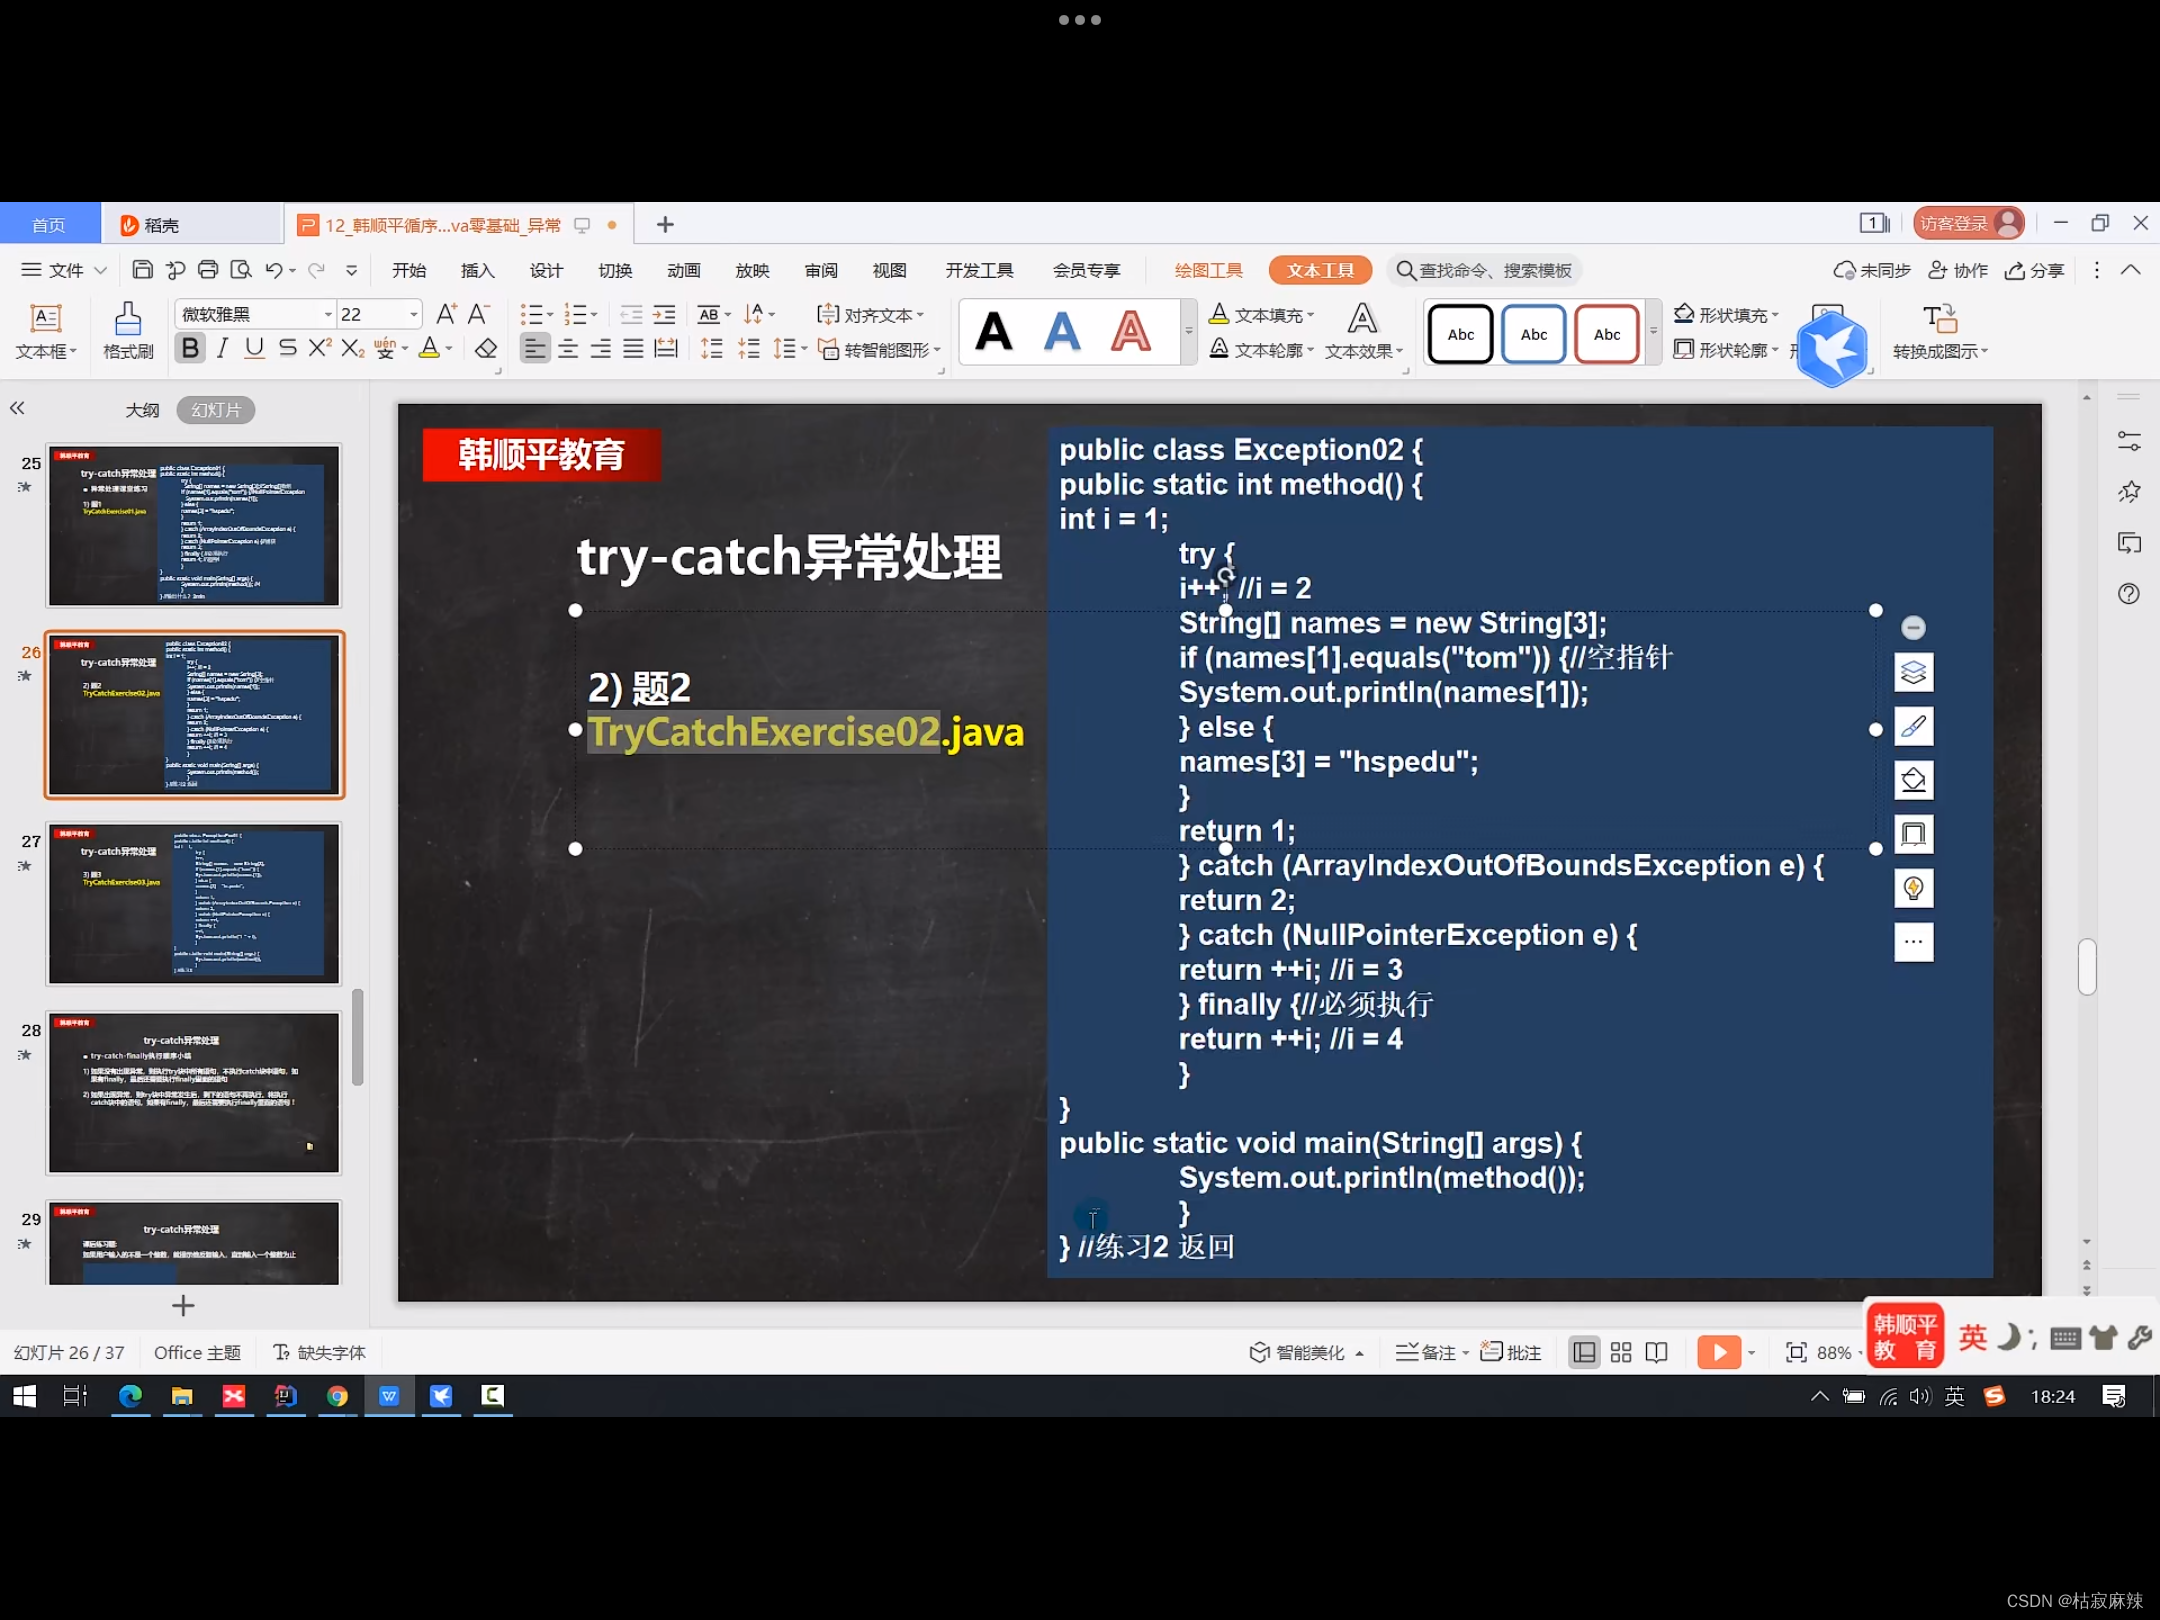Screen dimensions: 2160x1620
Task: Toggle italic formatting
Action: [222, 348]
